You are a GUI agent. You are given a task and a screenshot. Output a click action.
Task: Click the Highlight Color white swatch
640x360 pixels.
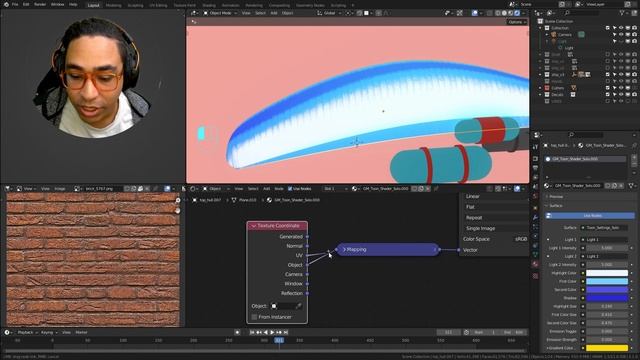point(607,273)
